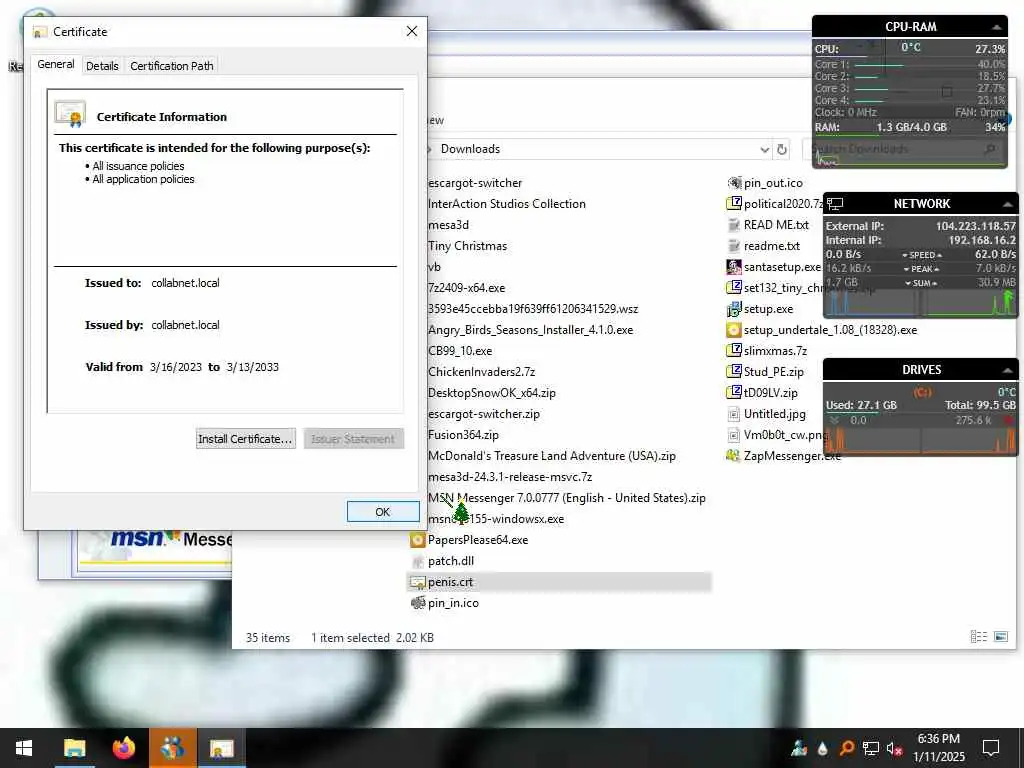
Task: Select santasetup.exe icon
Action: (x=734, y=267)
